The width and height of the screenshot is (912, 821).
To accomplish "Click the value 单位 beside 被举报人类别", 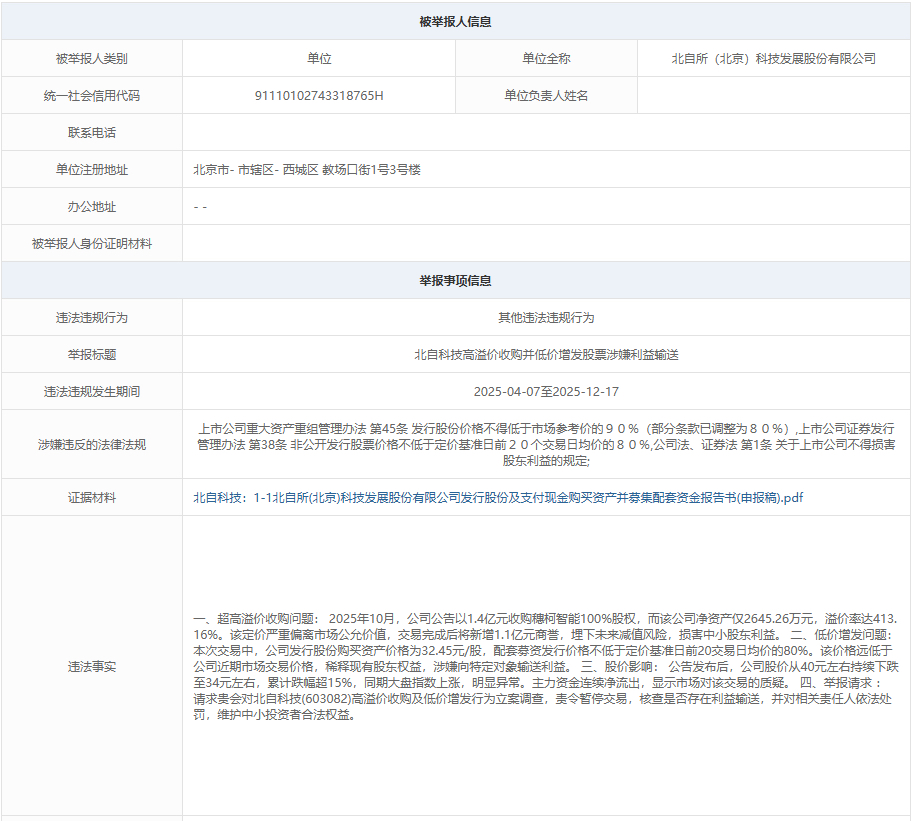I will [319, 59].
